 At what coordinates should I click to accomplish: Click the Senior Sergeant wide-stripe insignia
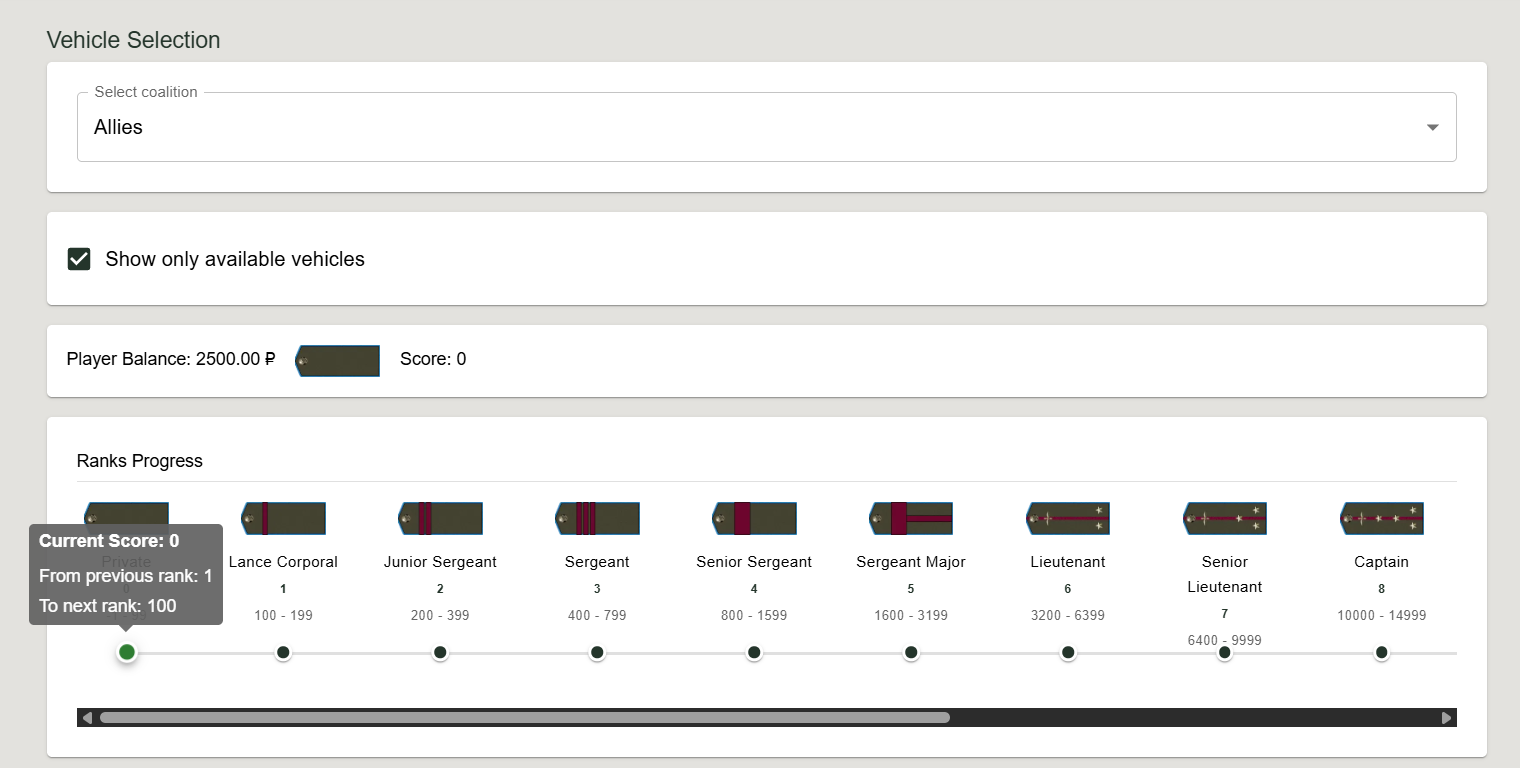(754, 518)
